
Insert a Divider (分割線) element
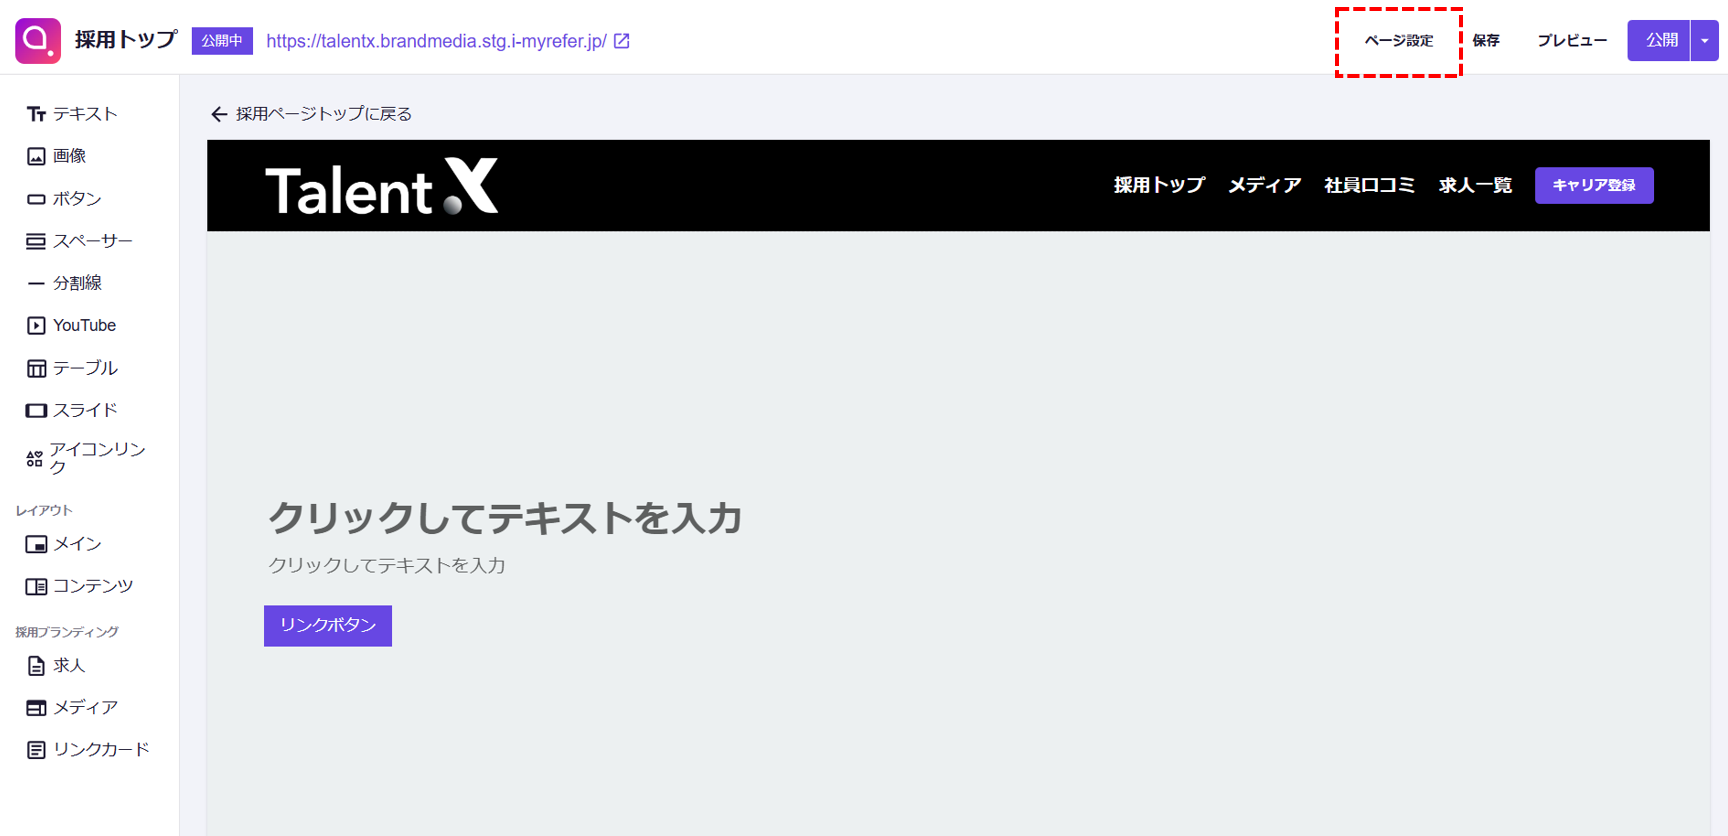(64, 283)
